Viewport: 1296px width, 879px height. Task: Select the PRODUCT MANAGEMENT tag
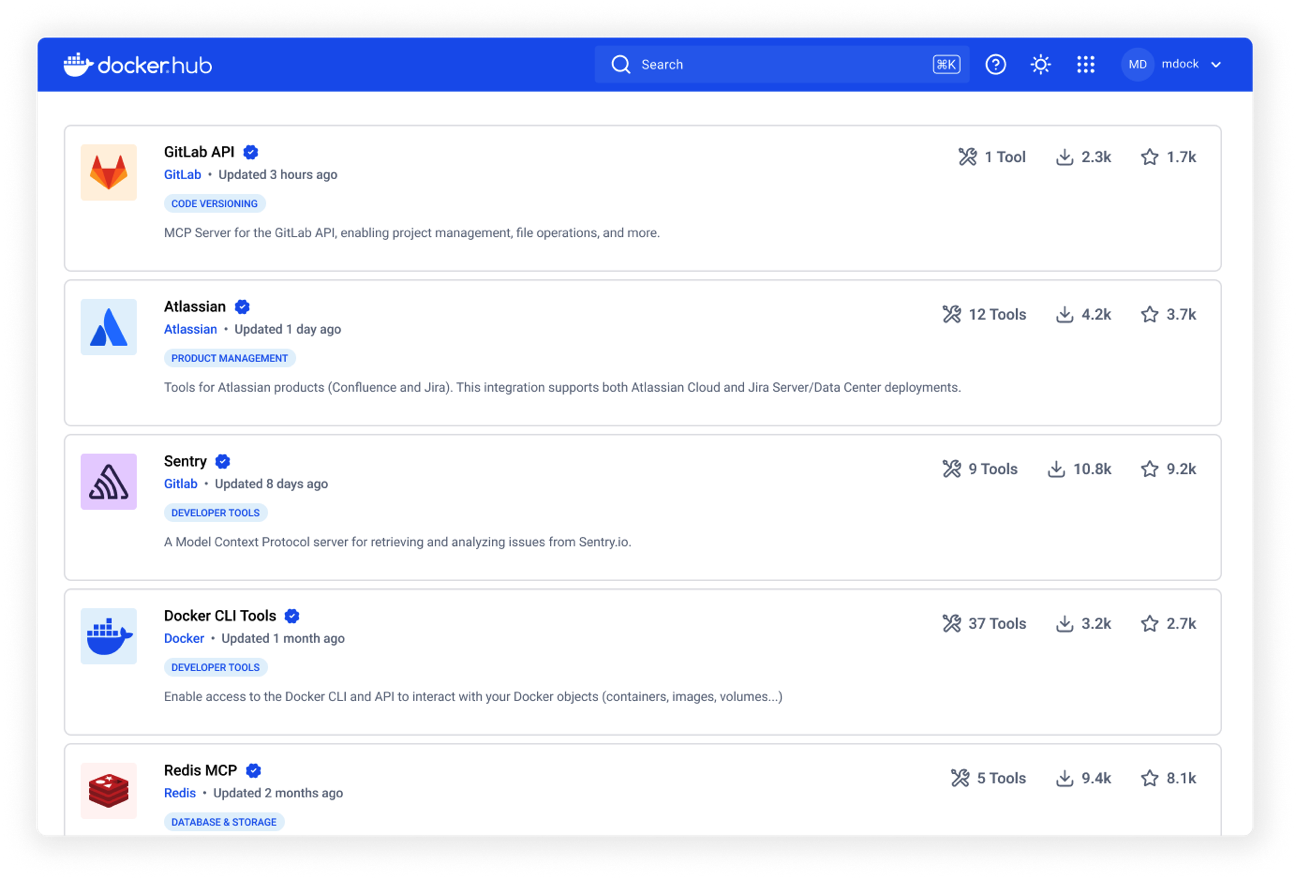coord(230,358)
